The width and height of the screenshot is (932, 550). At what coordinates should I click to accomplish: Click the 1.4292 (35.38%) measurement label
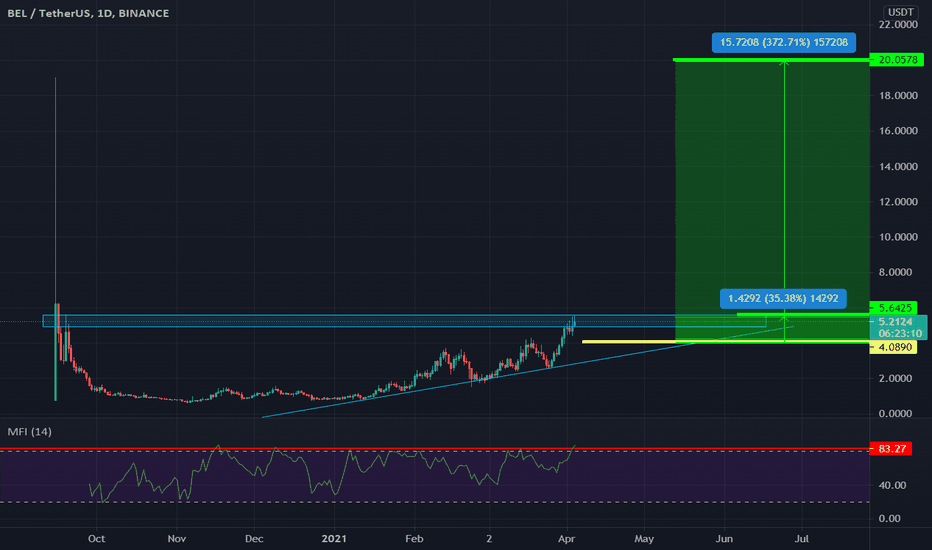783,298
